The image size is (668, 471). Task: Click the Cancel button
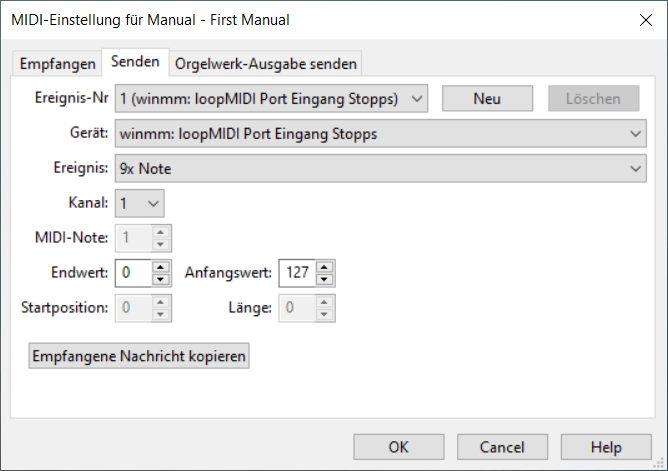pos(502,447)
